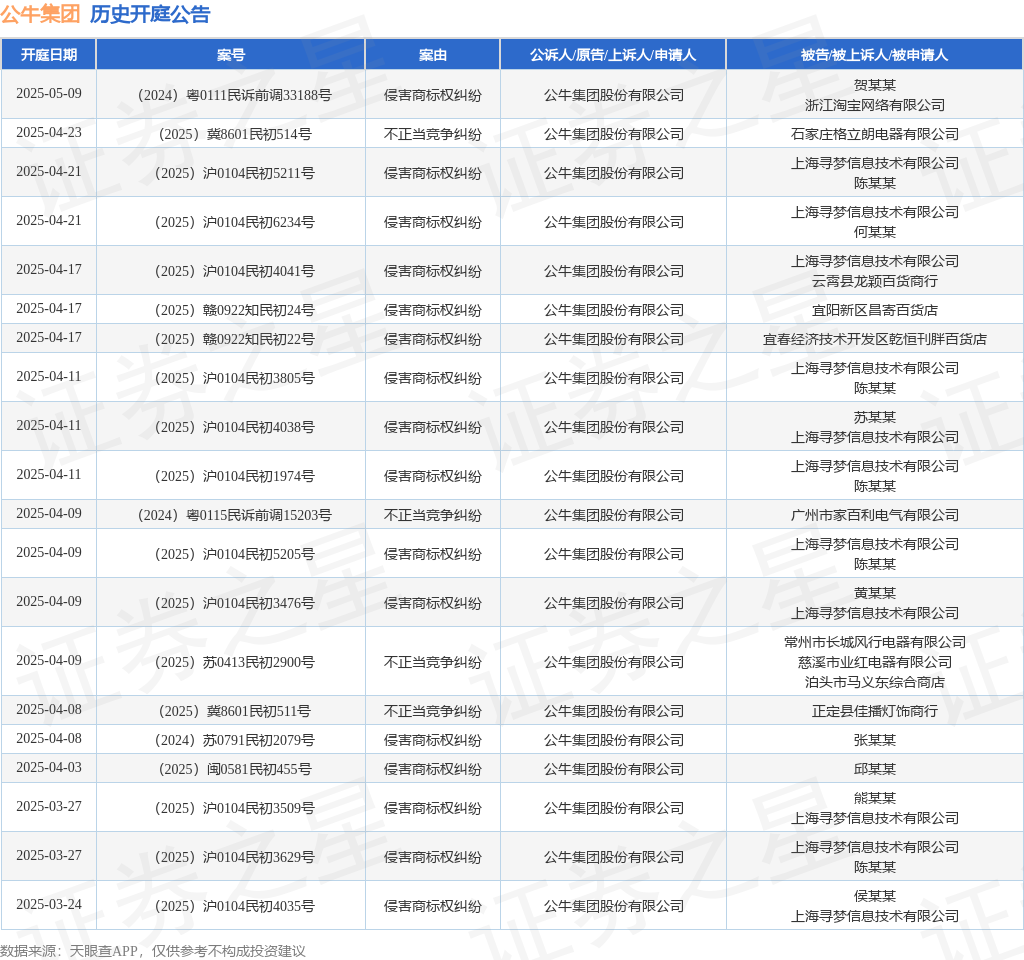
Task: Click the 被告/被上诉人/被申请人 column header
Action: click(x=874, y=55)
